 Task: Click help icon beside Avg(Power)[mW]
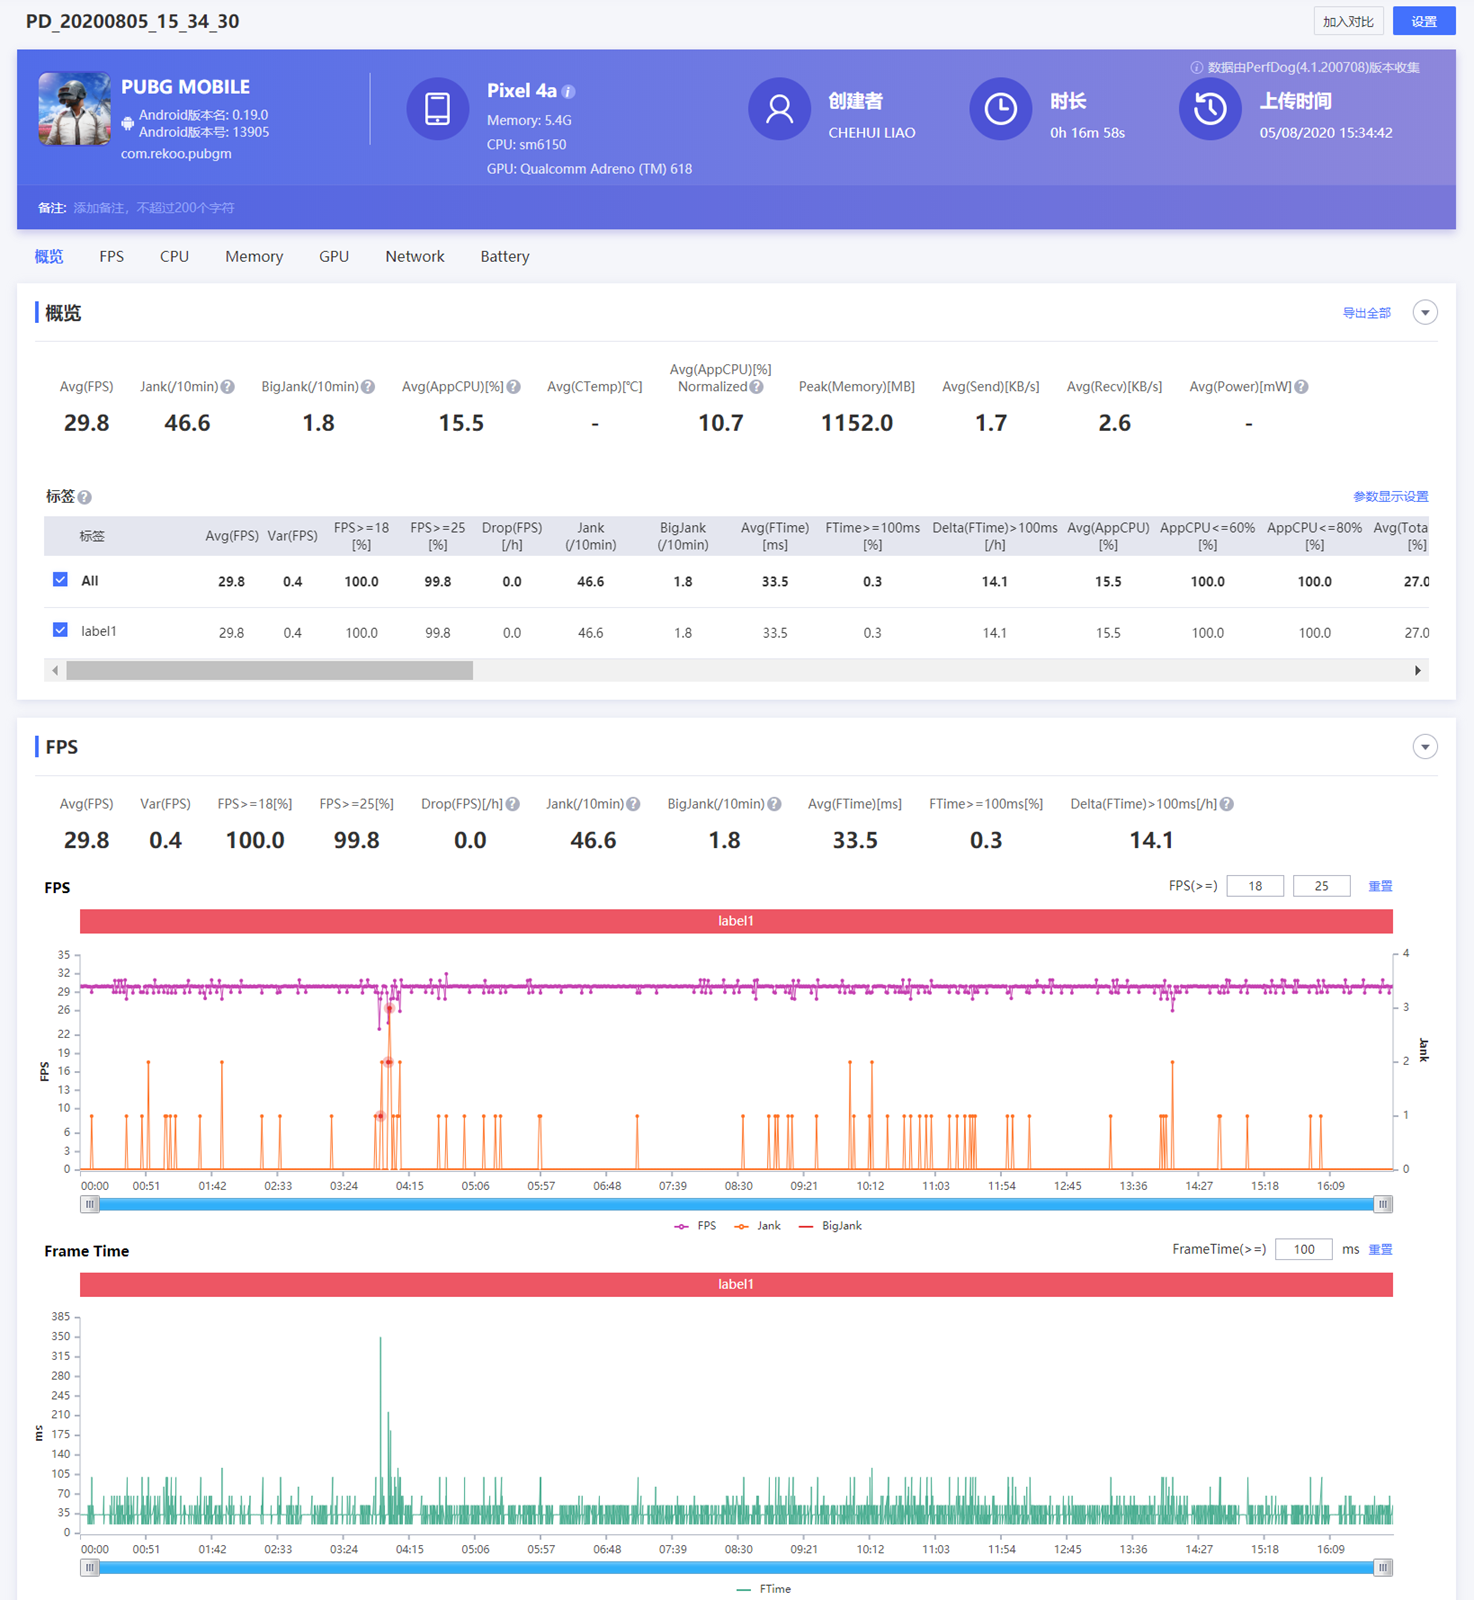tap(1301, 387)
